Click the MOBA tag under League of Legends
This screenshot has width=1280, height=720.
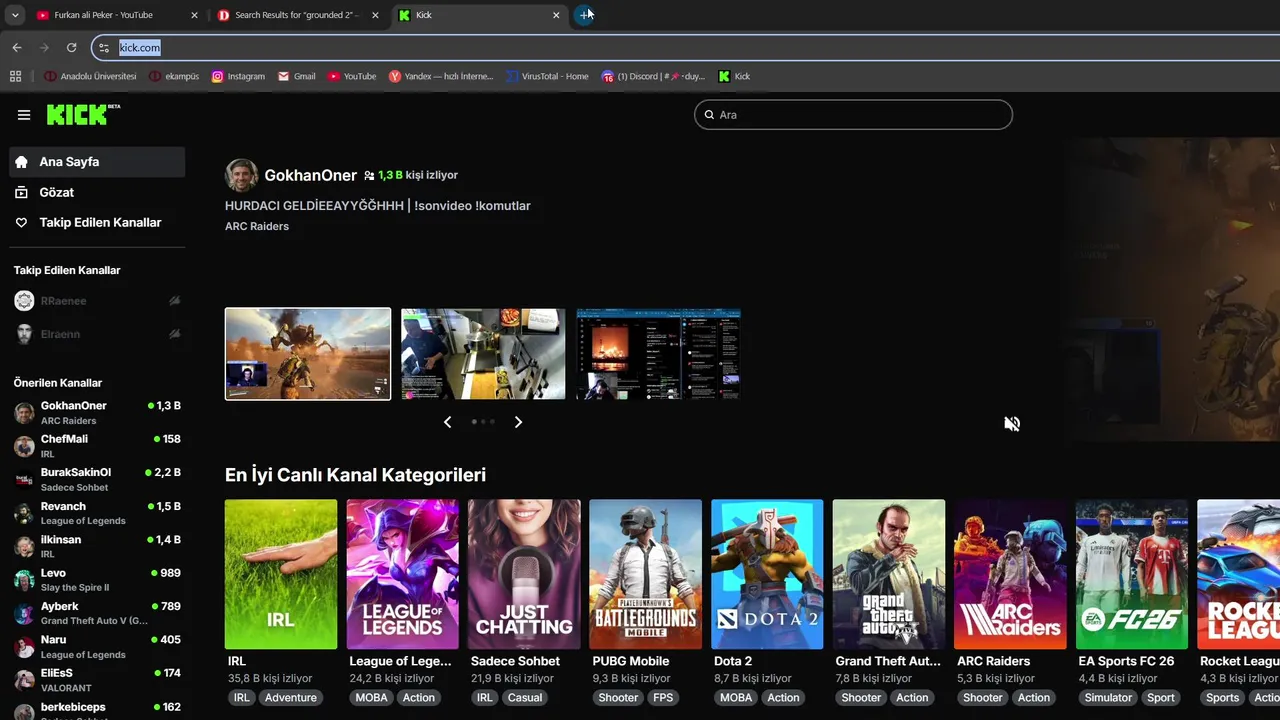(x=371, y=698)
